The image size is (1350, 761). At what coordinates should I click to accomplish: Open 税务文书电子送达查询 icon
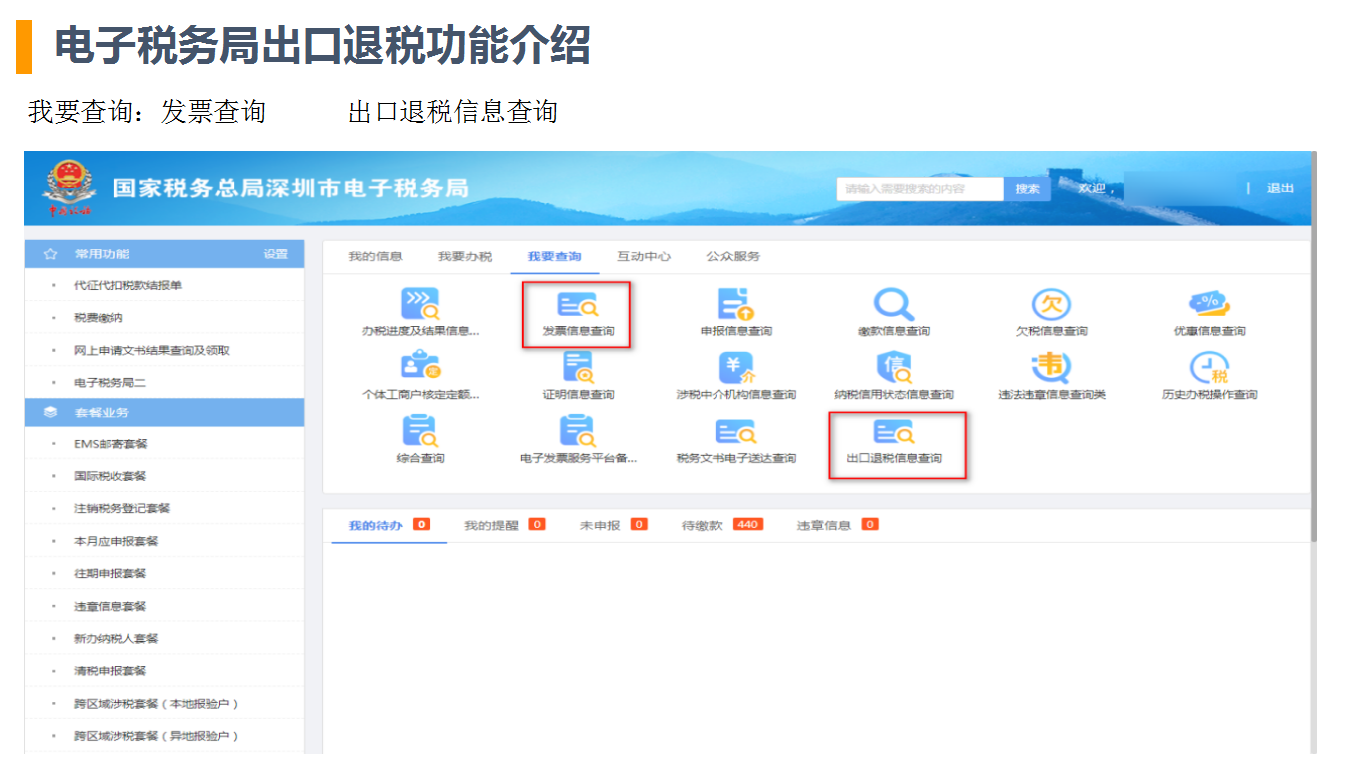(x=736, y=432)
